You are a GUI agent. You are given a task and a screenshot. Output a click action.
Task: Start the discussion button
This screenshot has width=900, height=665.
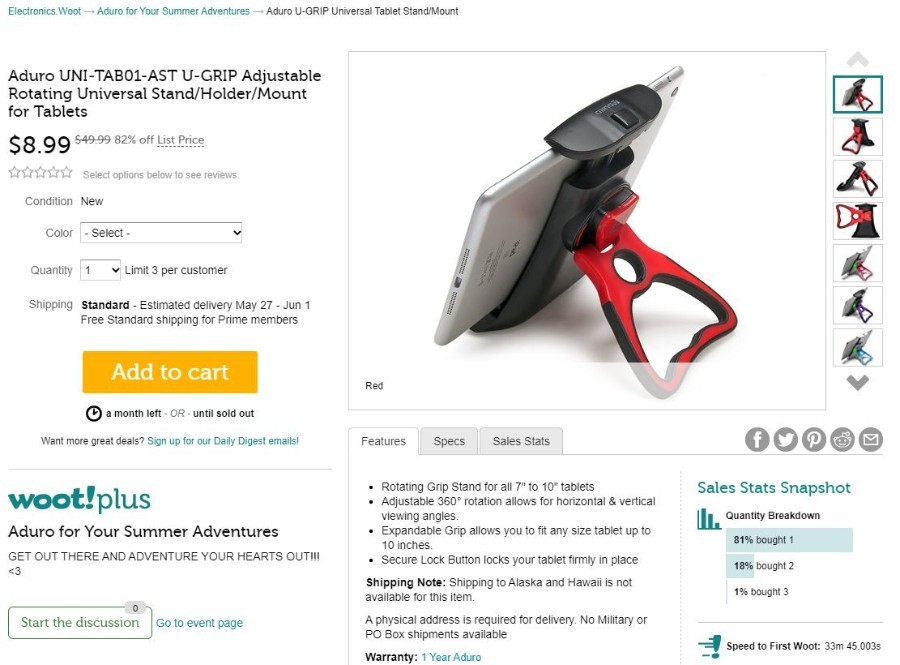point(80,623)
